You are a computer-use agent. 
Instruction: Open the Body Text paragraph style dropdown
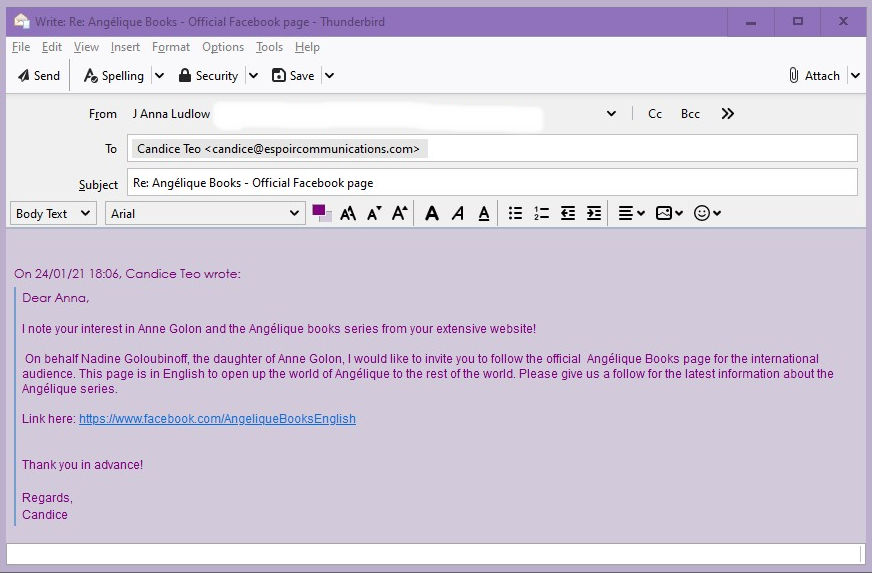[x=53, y=213]
